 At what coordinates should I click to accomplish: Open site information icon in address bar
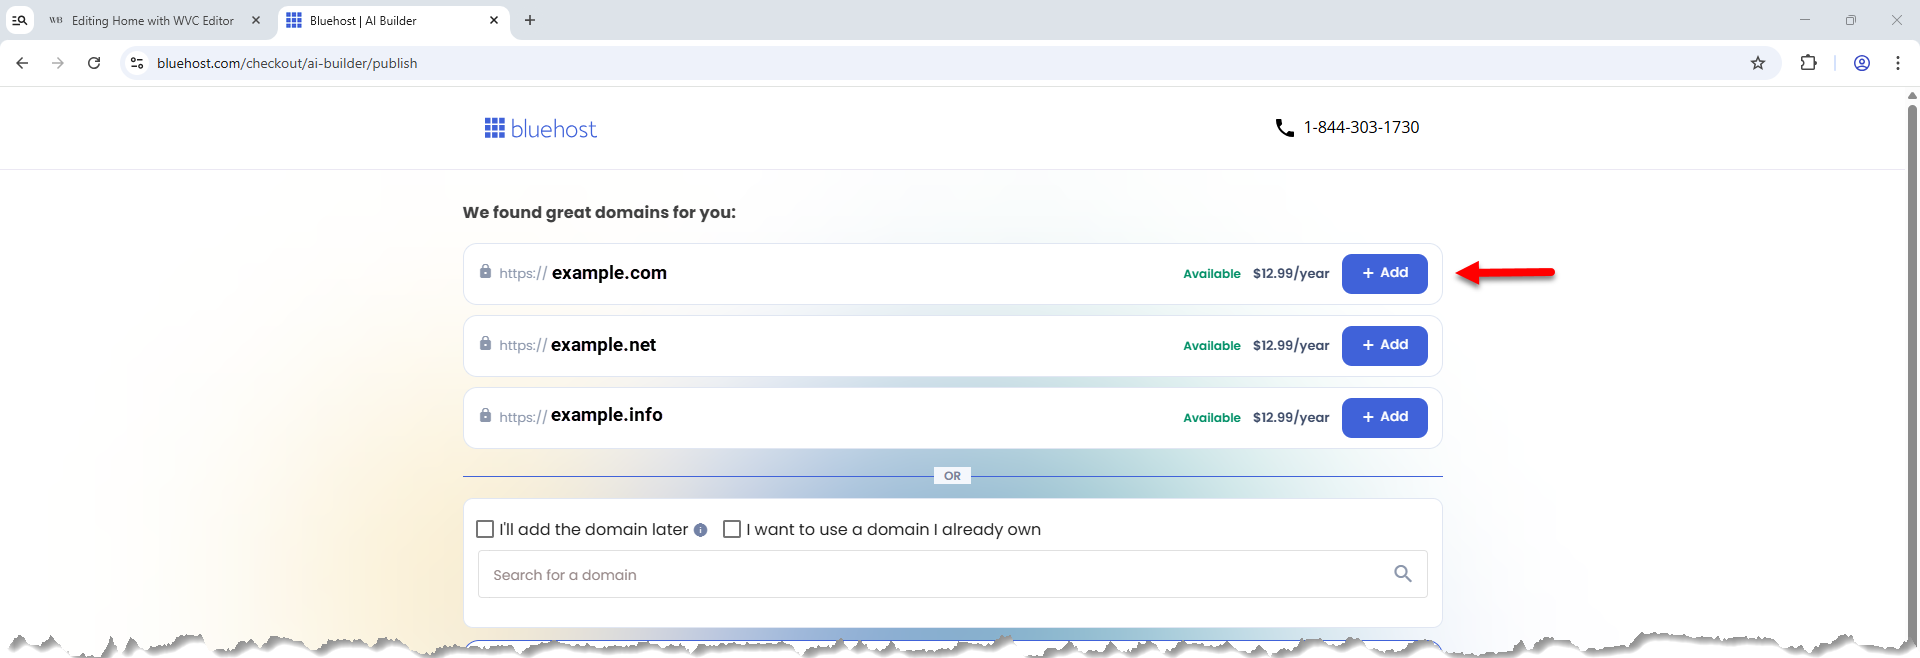[x=137, y=63]
